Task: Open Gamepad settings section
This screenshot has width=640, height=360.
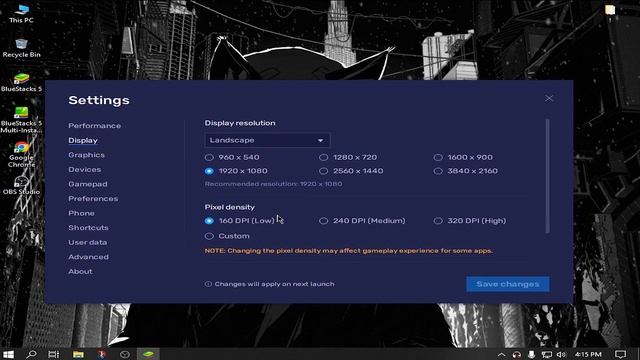Action: 88,184
